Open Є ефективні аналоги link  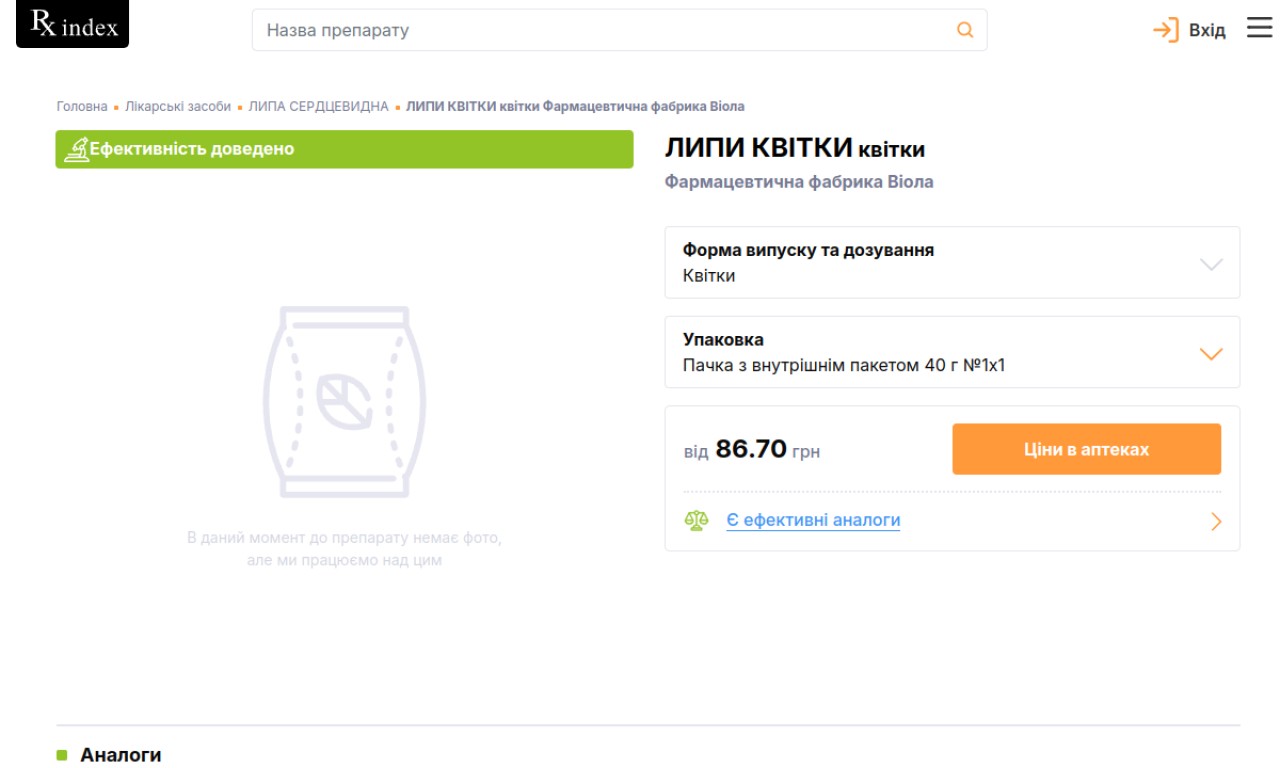click(813, 521)
